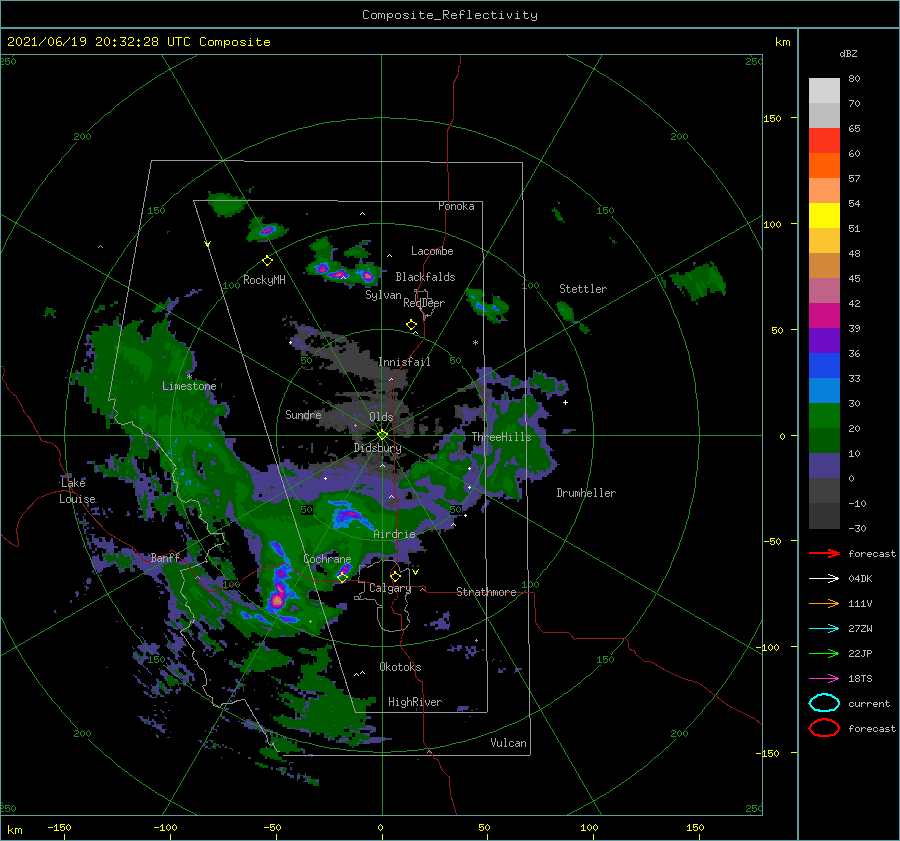Click the ThreeHills label
Viewport: 900px width, 841px height.
point(501,437)
